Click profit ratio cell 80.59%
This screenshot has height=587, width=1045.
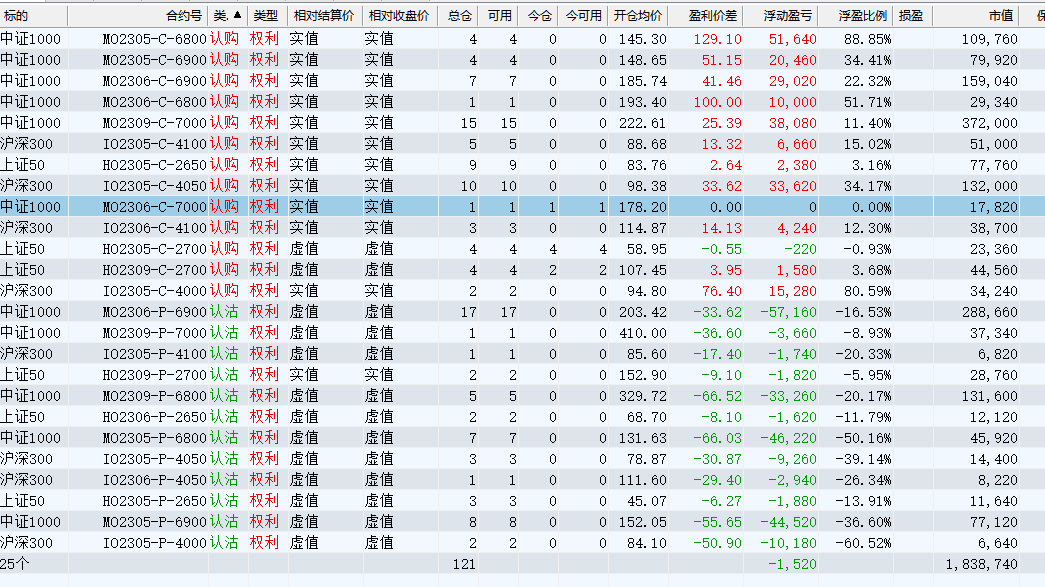(x=867, y=291)
